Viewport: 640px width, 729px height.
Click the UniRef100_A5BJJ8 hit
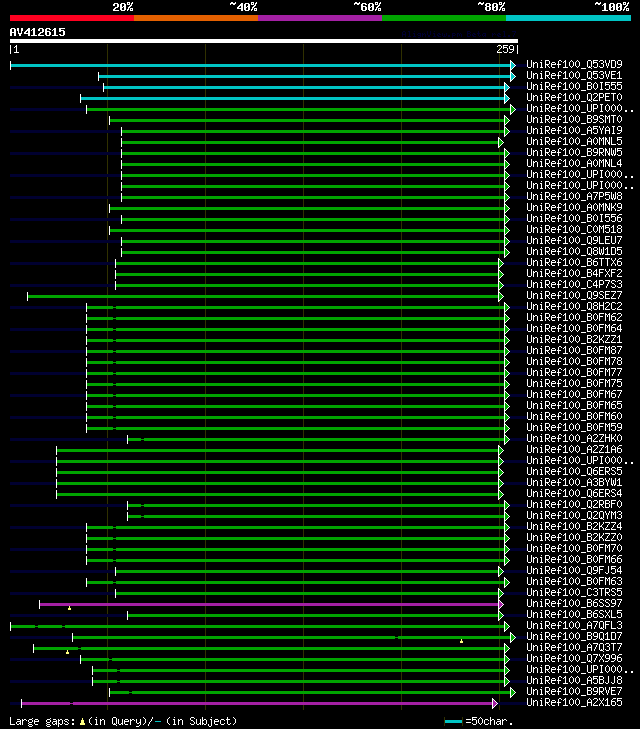574,681
